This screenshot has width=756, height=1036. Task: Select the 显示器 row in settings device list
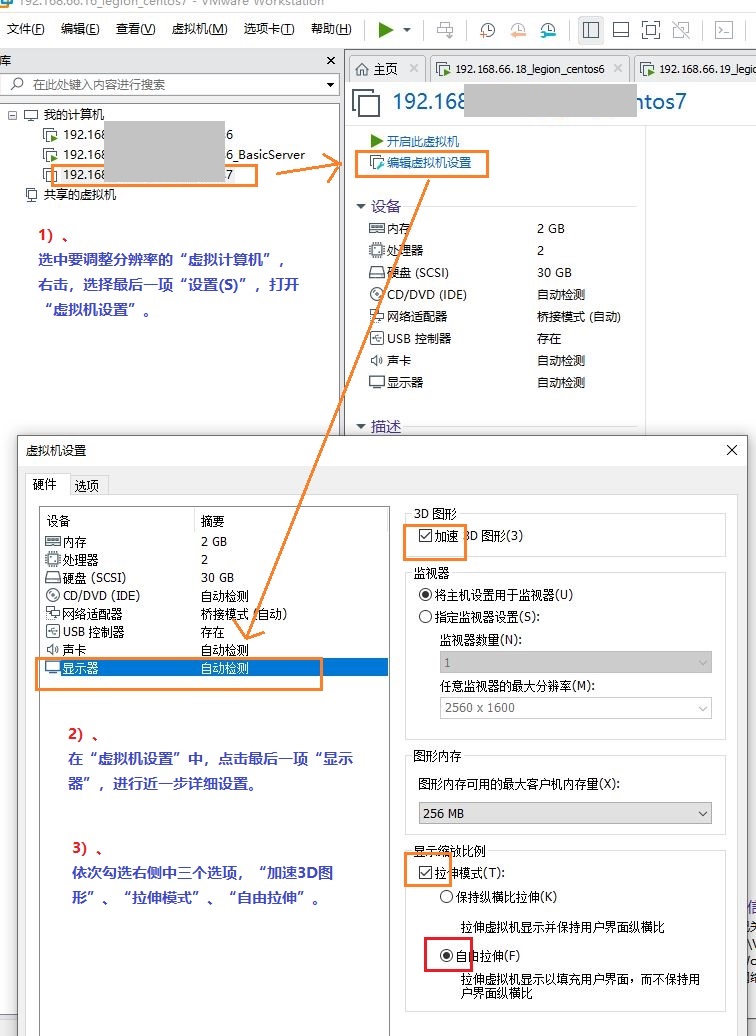click(x=214, y=668)
